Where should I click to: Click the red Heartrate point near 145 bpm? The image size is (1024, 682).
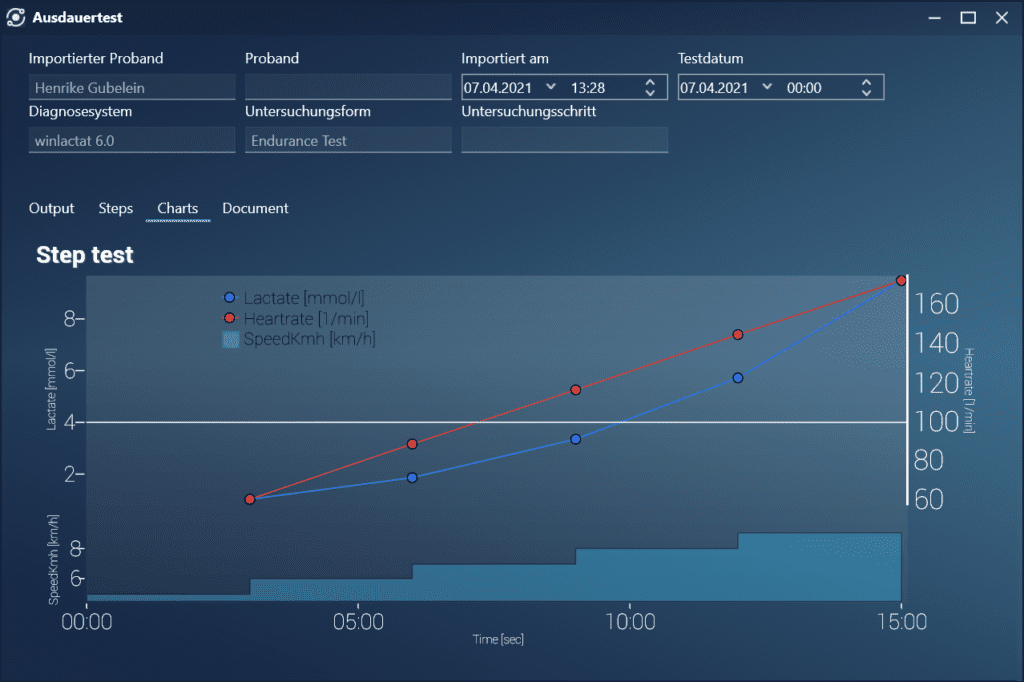738,334
